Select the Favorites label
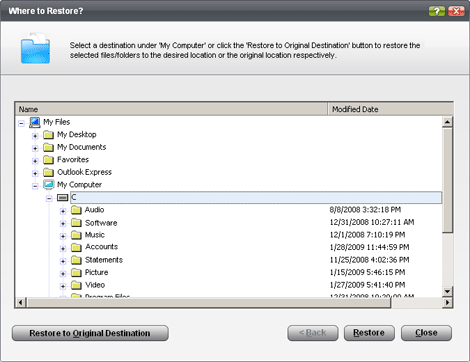The height and width of the screenshot is (362, 470). coord(73,160)
